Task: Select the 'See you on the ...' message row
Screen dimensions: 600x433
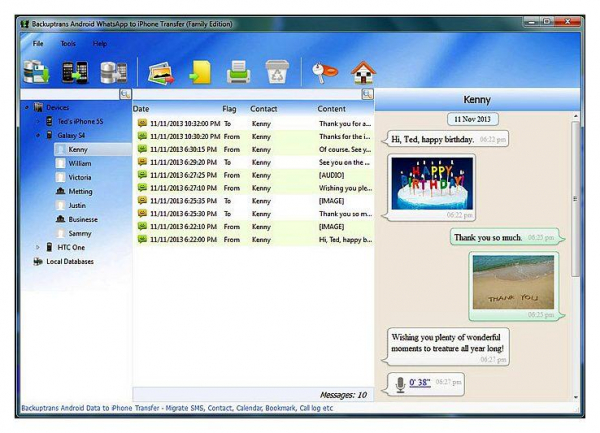Action: coord(253,162)
